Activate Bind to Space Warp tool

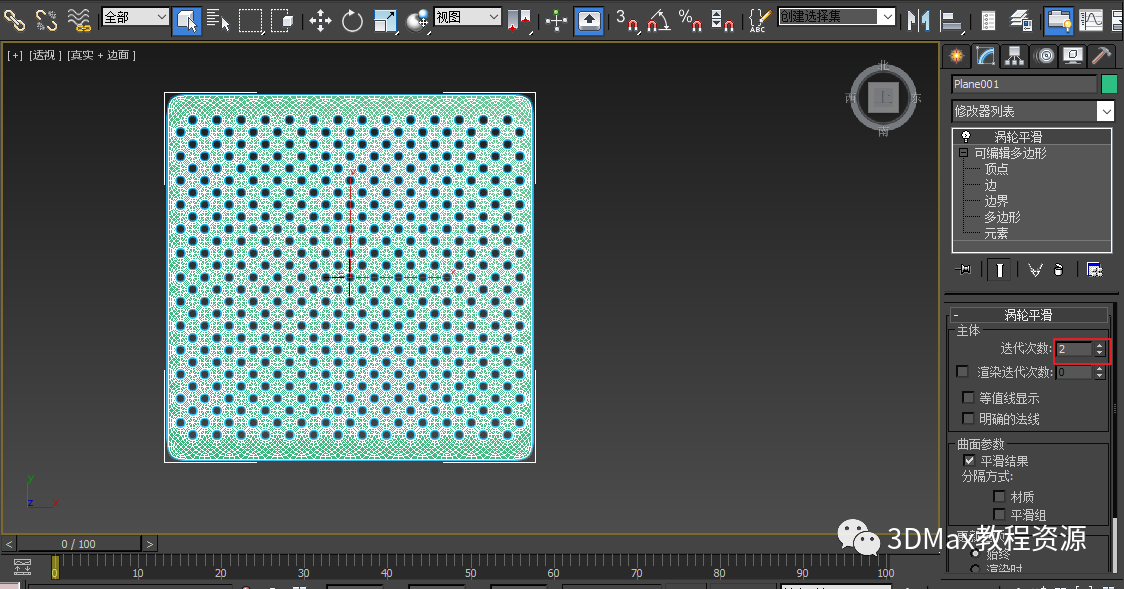[x=79, y=19]
